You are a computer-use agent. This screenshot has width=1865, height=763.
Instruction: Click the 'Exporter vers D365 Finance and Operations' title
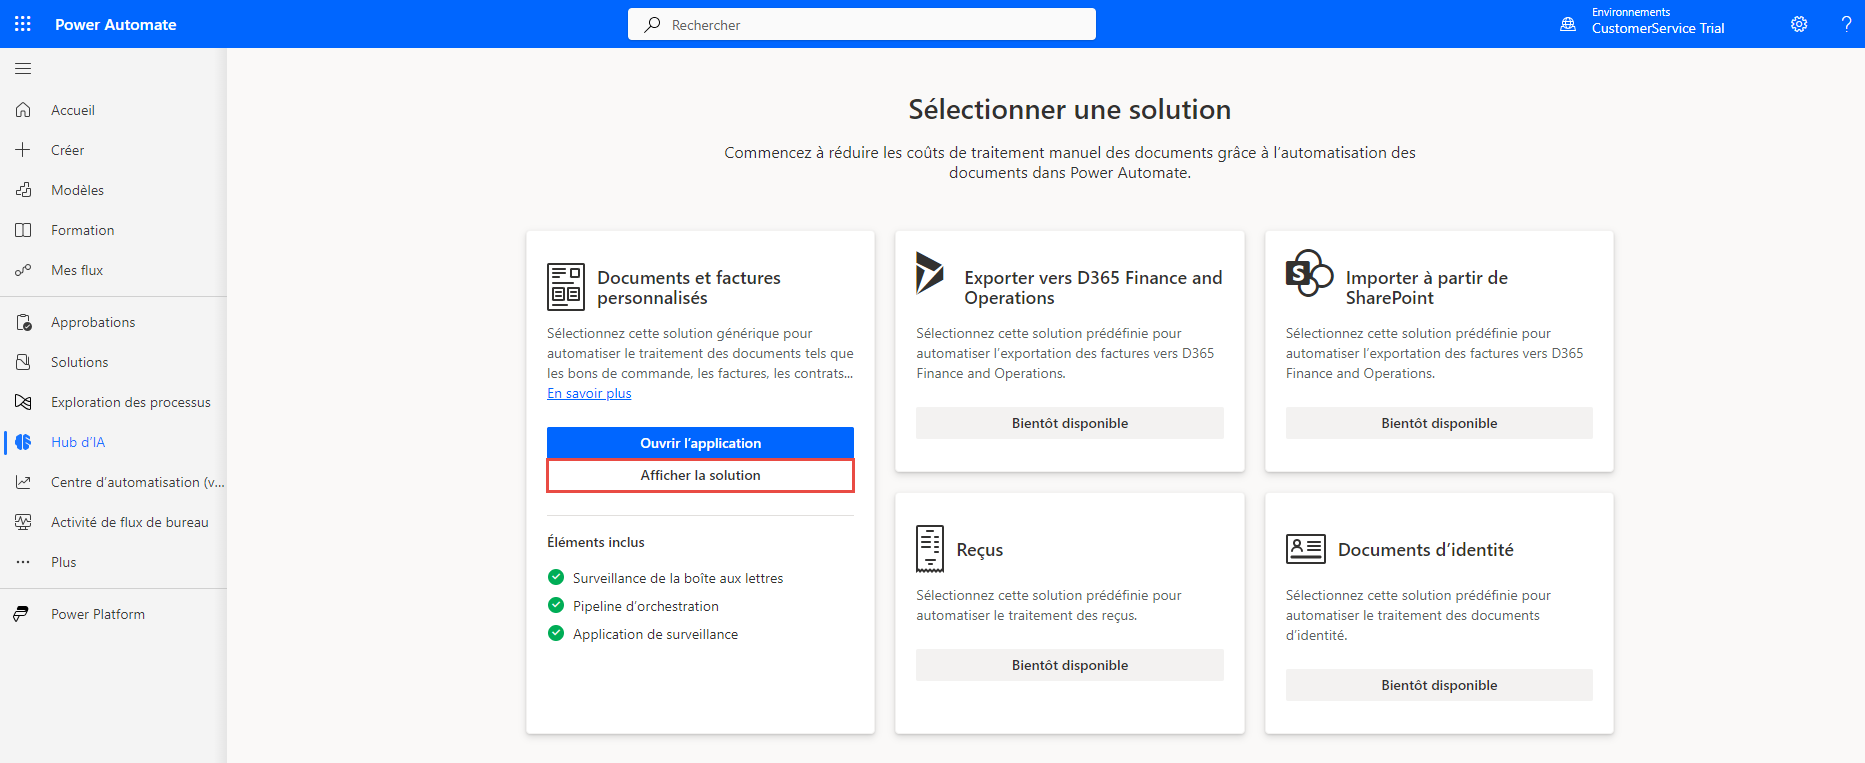click(x=1093, y=287)
